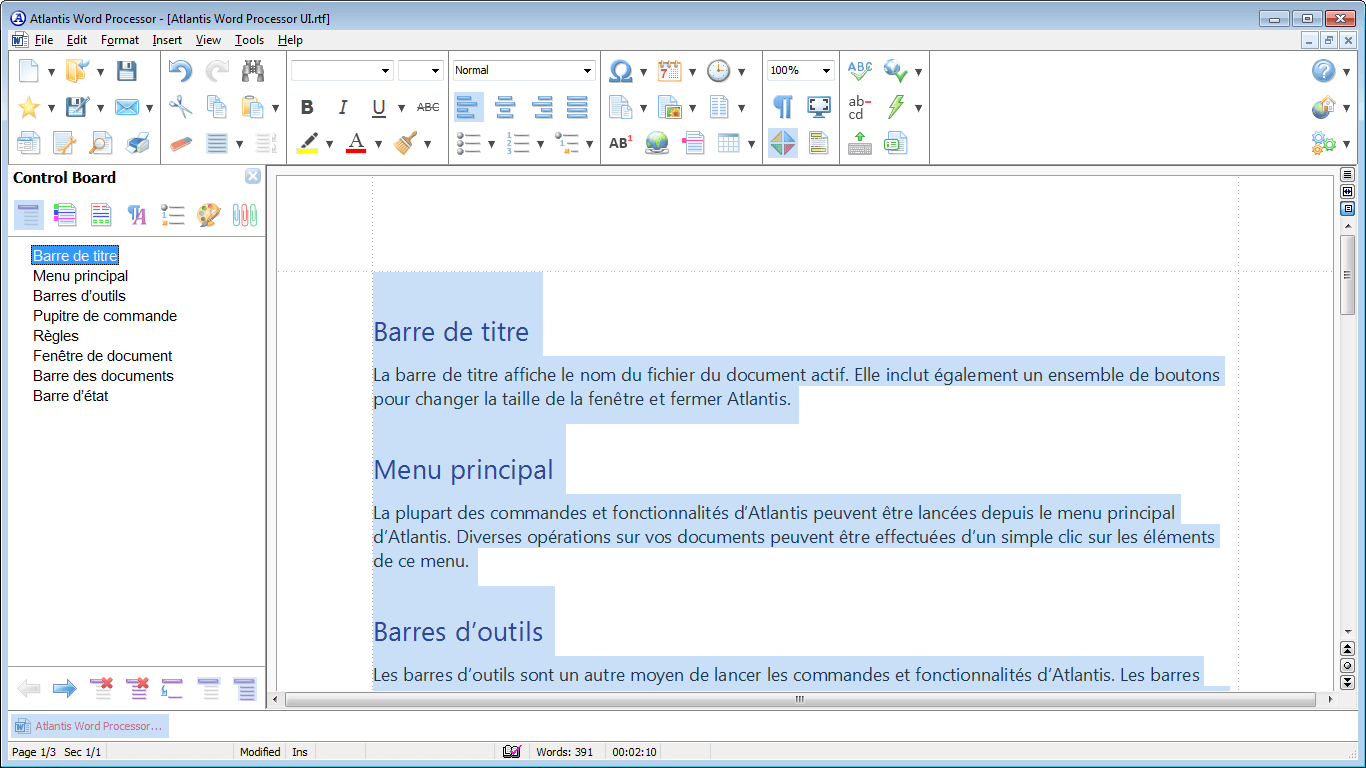Screen dimensions: 1366x768
Task: Click the question mark Help icon
Action: click(x=1324, y=71)
